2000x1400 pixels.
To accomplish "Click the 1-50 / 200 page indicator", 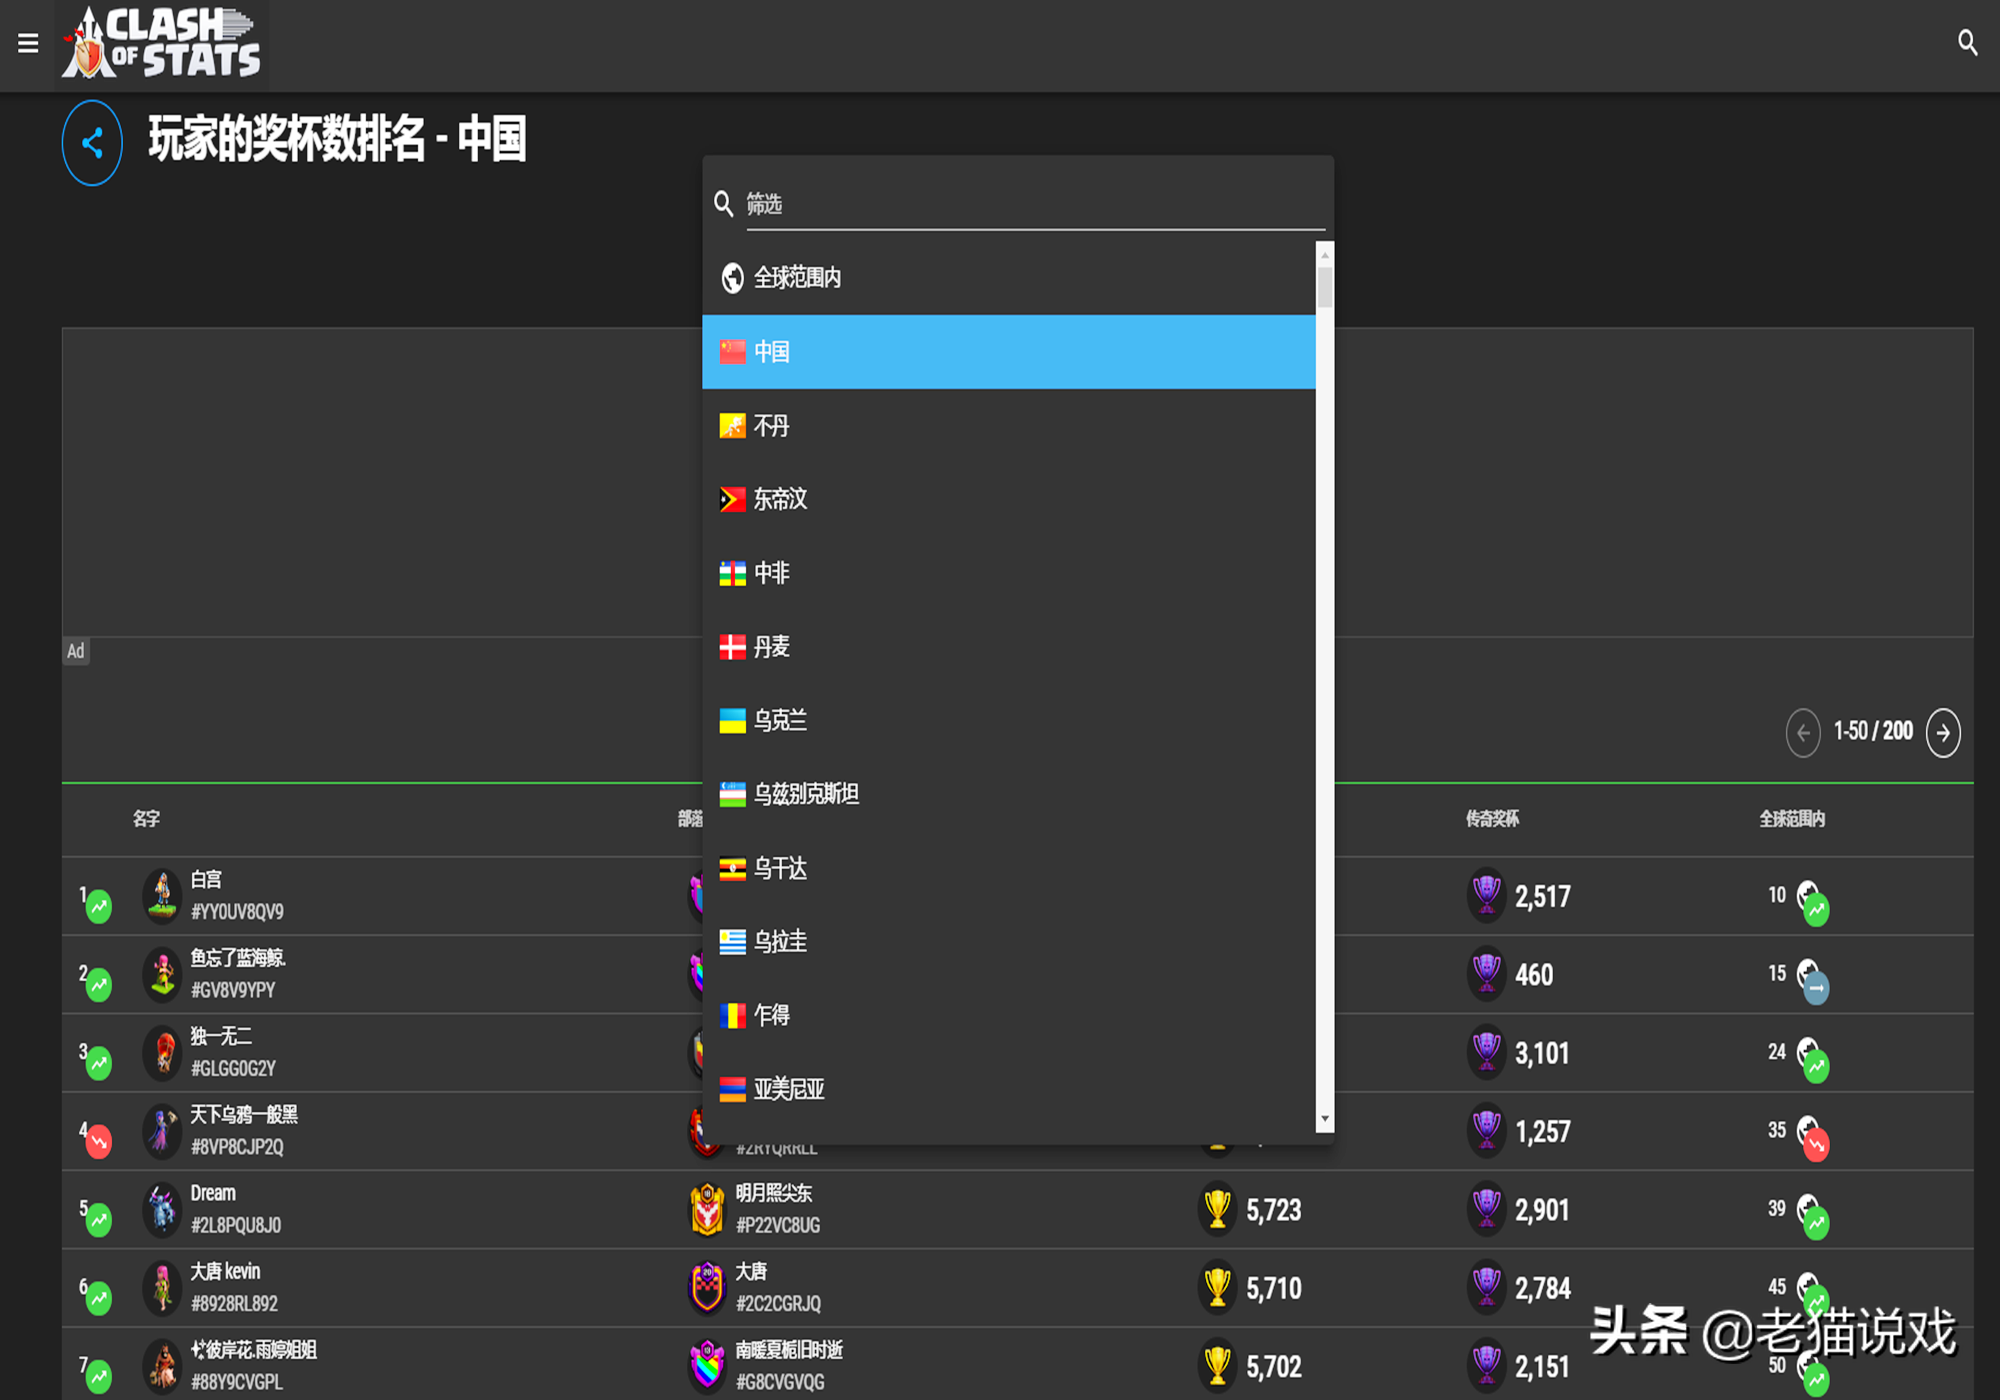I will (x=1873, y=732).
